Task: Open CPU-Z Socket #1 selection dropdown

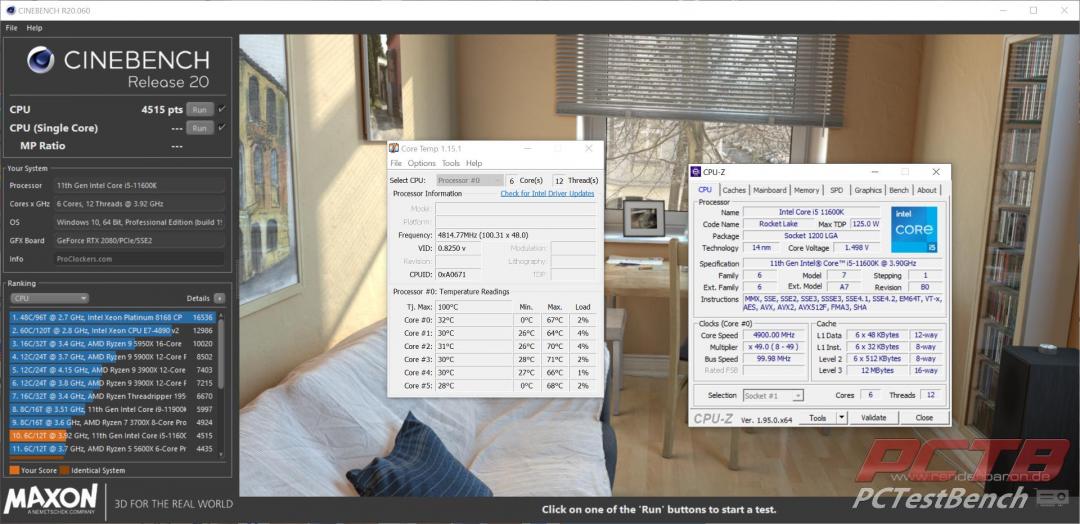Action: [x=773, y=395]
